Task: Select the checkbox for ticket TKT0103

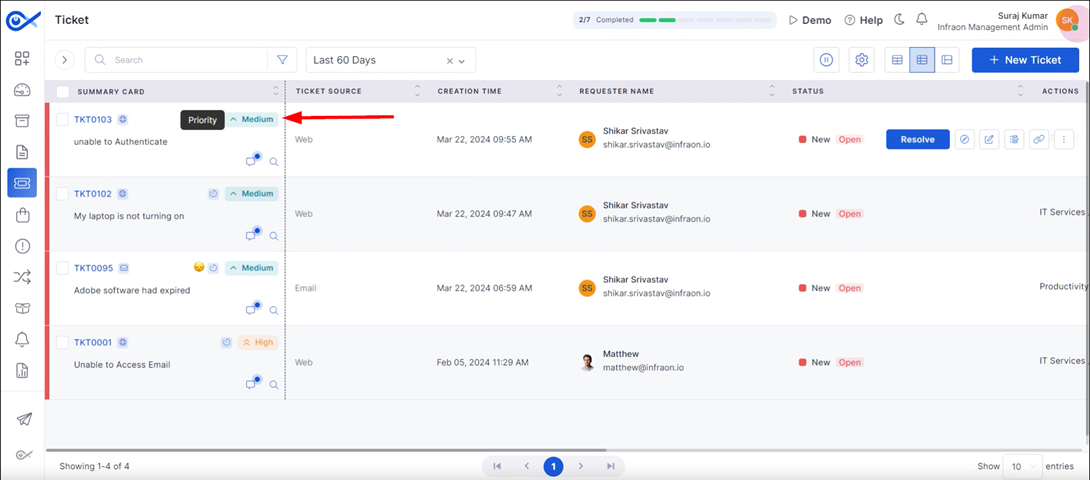Action: (x=62, y=120)
